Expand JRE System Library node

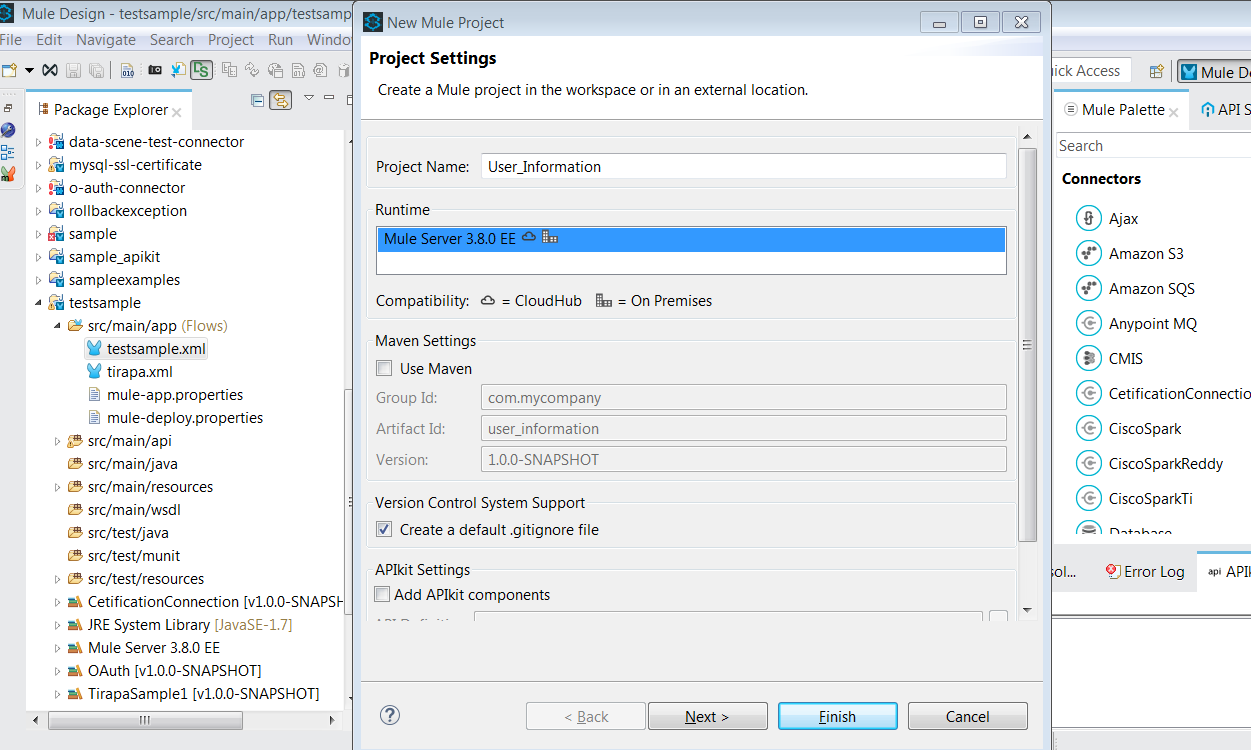pyautogui.click(x=57, y=626)
